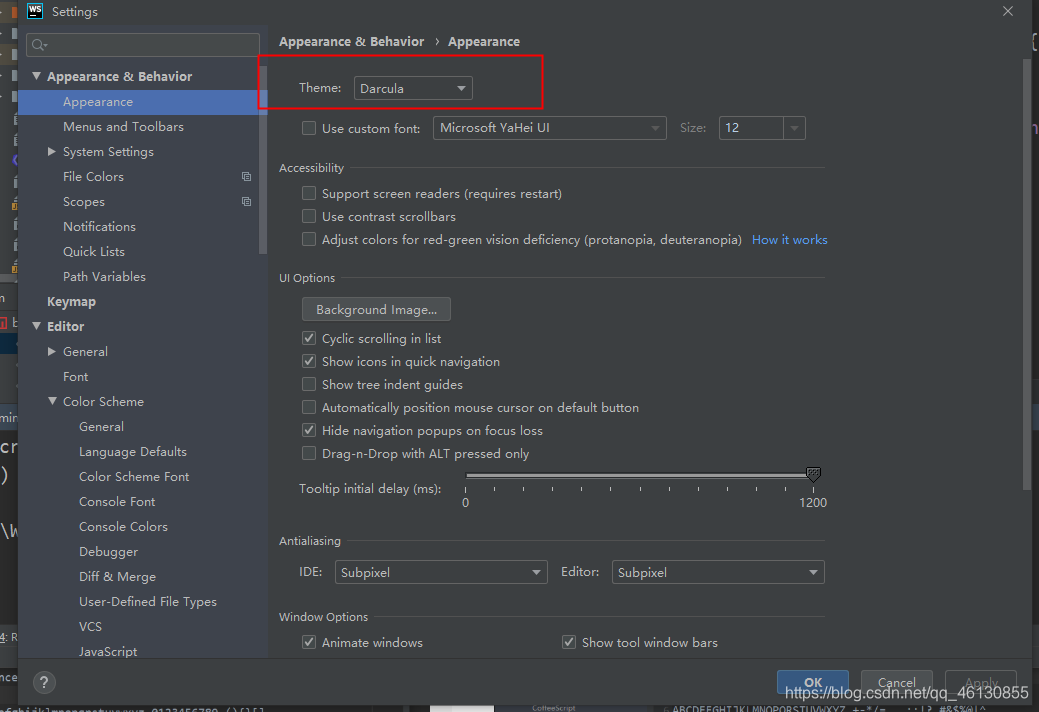Collapse the Color Scheme tree node
This screenshot has height=712, width=1039.
click(x=52, y=401)
